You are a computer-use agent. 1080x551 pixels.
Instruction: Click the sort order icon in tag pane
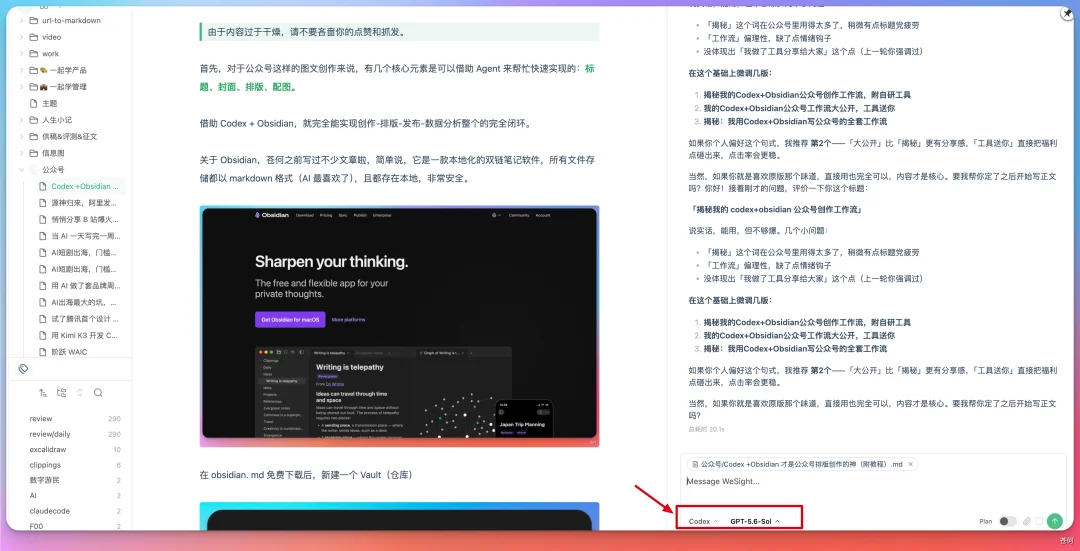(43, 393)
